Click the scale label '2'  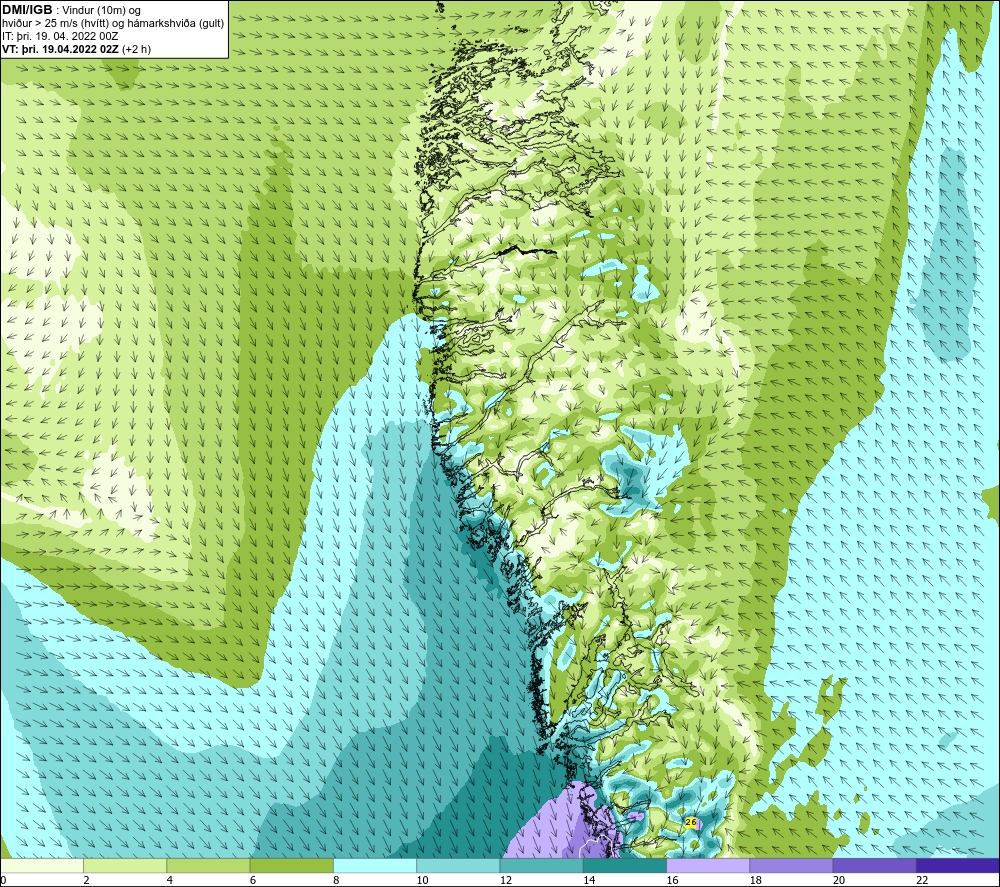coord(86,880)
